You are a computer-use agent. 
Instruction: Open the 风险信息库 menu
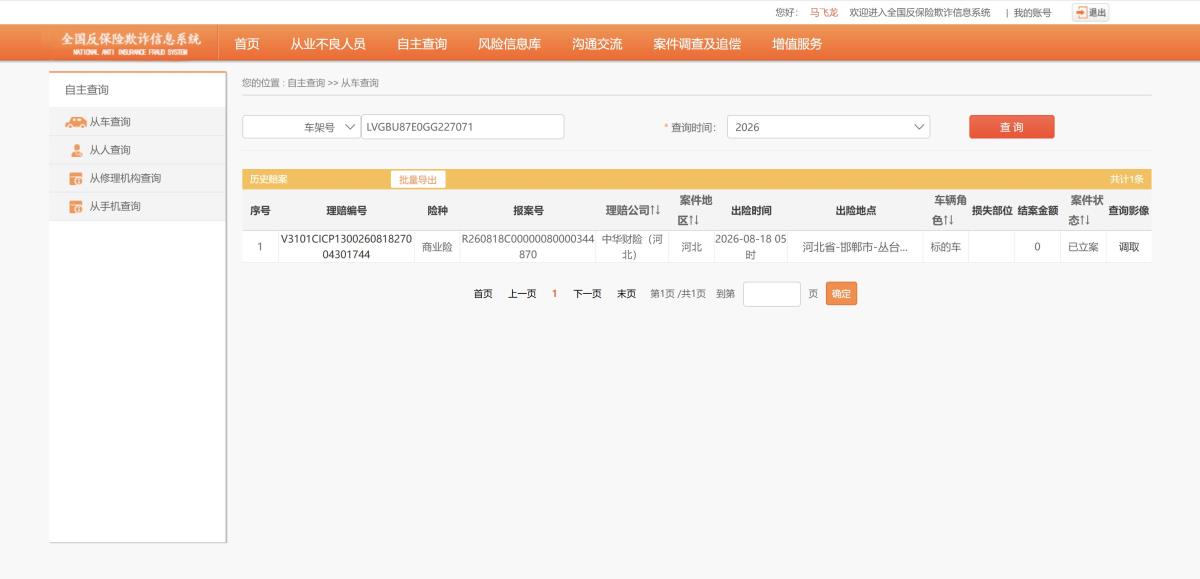coord(509,44)
